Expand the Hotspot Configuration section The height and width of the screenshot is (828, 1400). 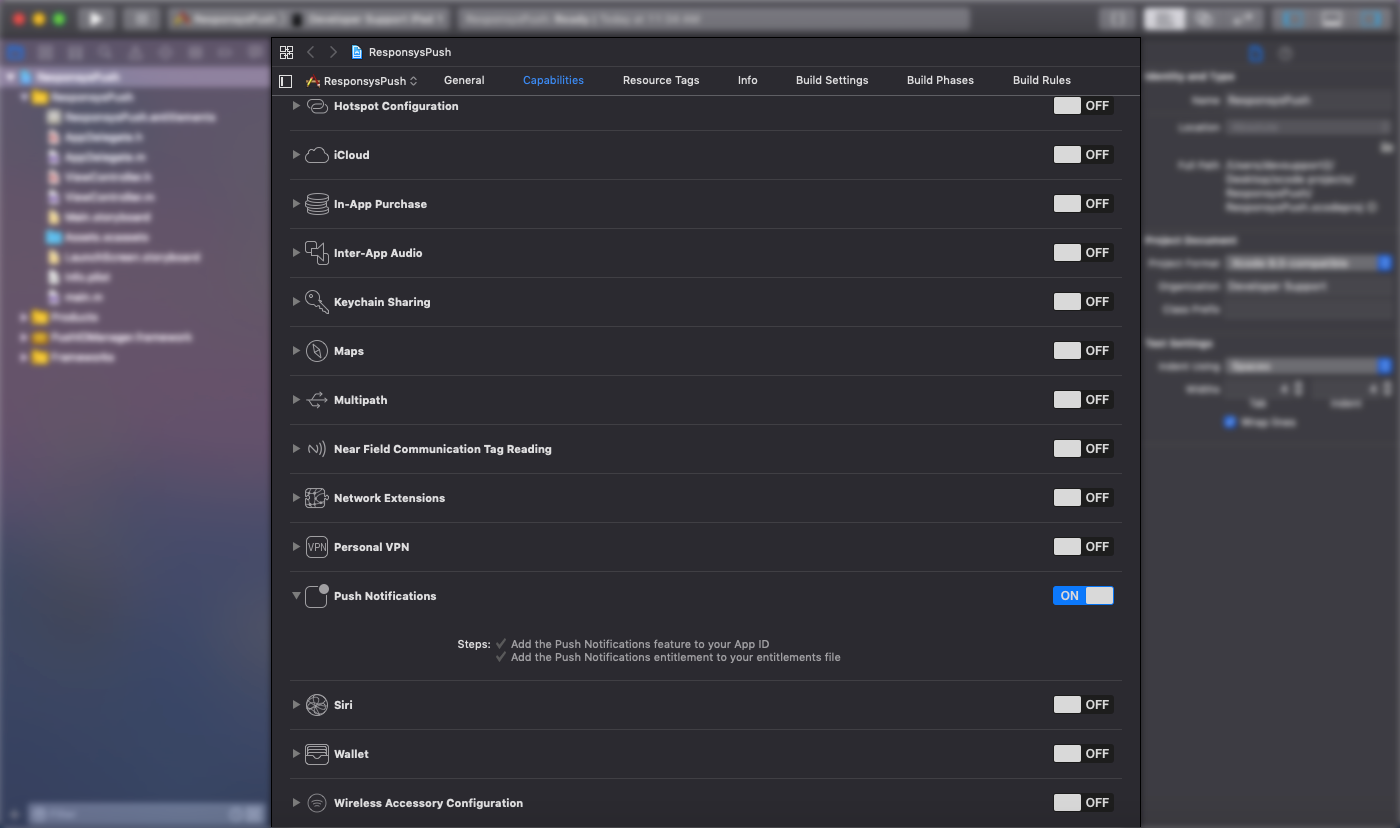296,106
